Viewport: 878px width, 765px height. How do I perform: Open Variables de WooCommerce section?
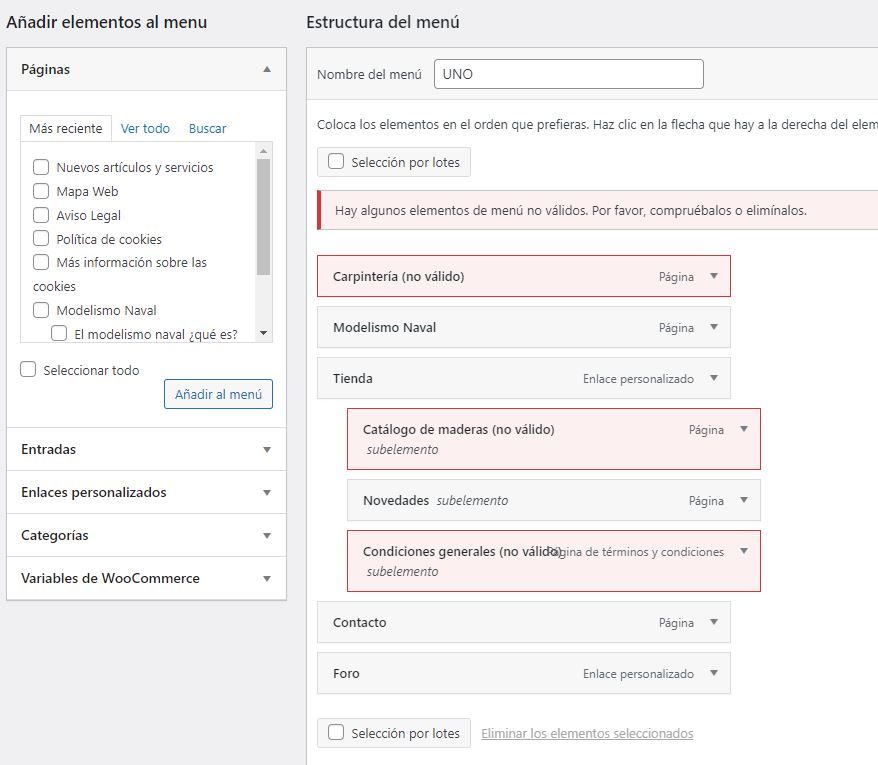tap(146, 578)
